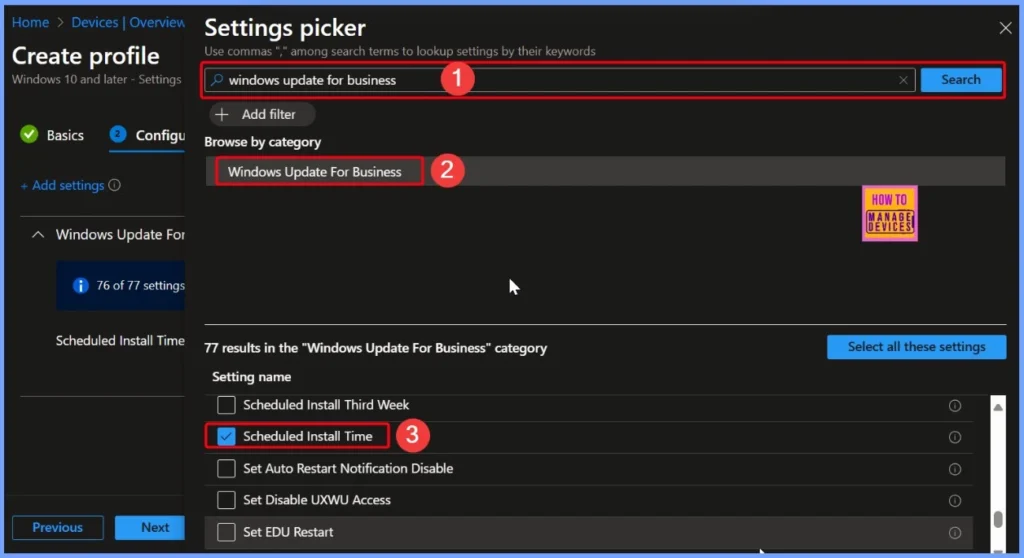
Task: Open info for Set EDU Restart
Action: [954, 533]
